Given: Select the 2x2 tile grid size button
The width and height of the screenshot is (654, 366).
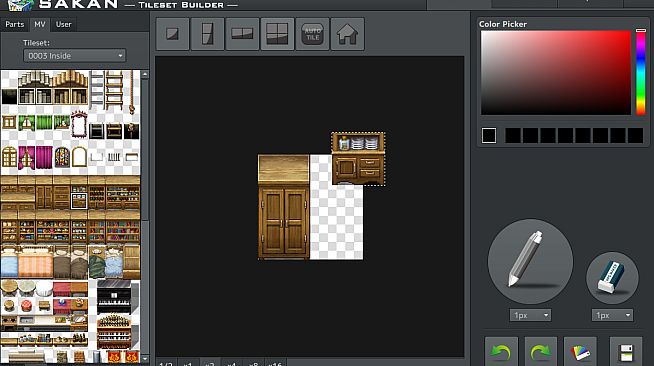Looking at the screenshot, I should (277, 34).
